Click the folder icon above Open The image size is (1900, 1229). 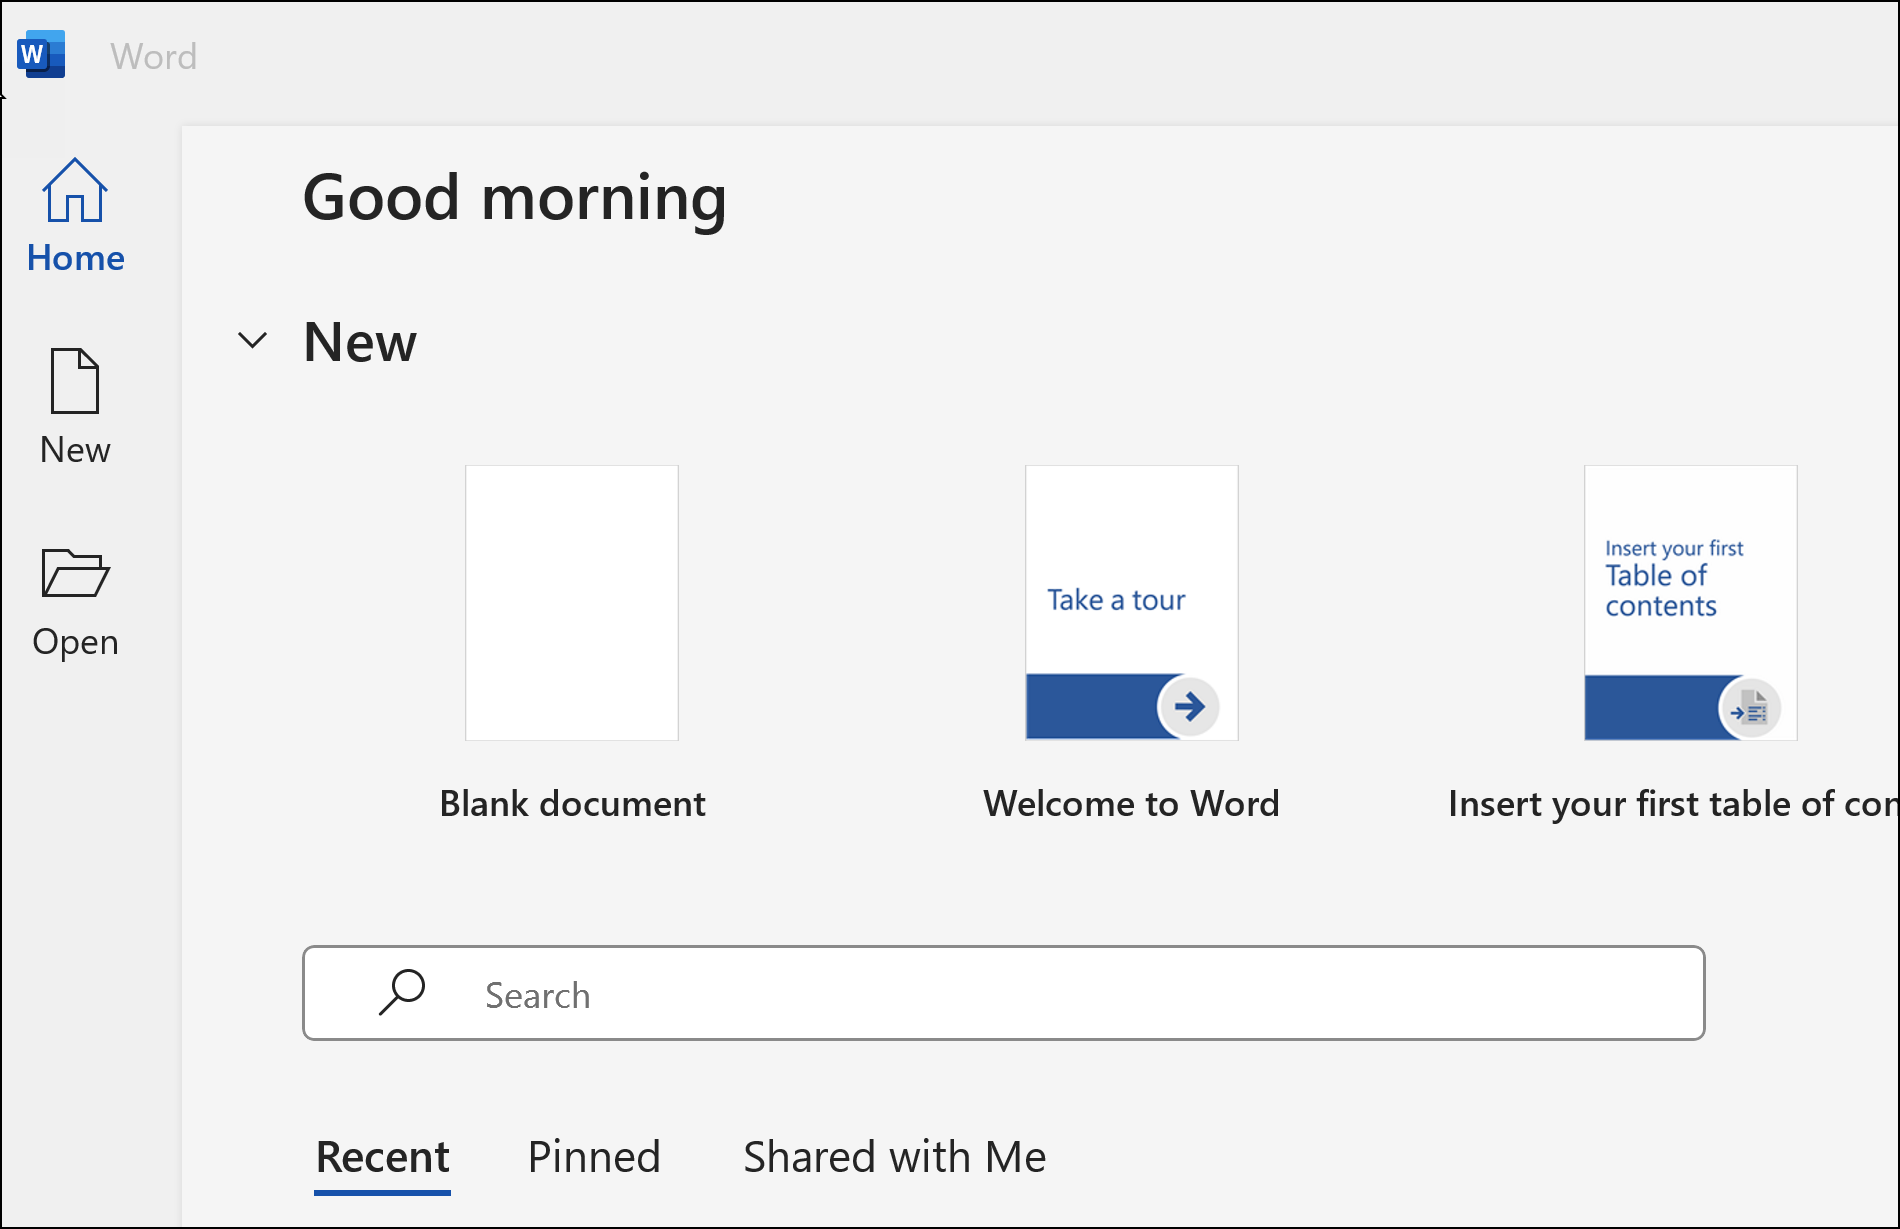click(x=74, y=573)
